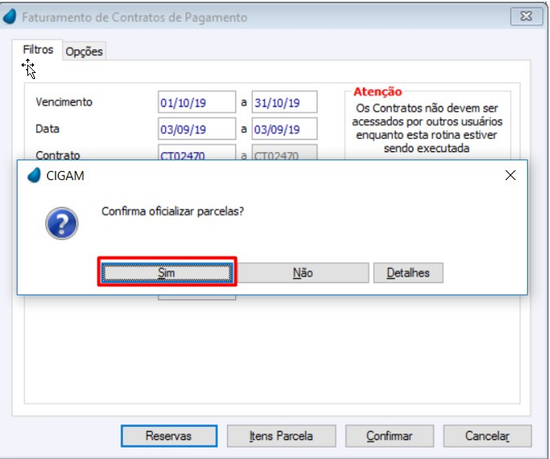Click the Reservas button
Screen dimensions: 550x459
click(169, 436)
